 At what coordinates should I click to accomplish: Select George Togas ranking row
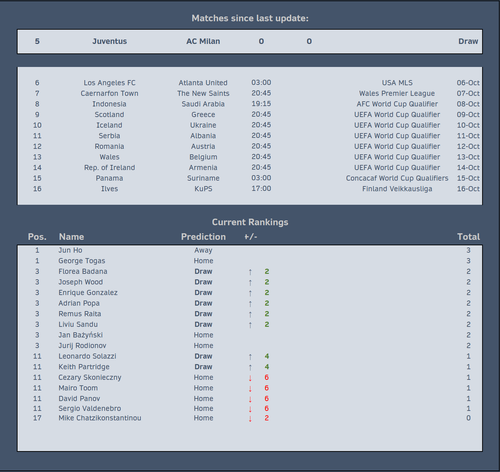point(250,261)
